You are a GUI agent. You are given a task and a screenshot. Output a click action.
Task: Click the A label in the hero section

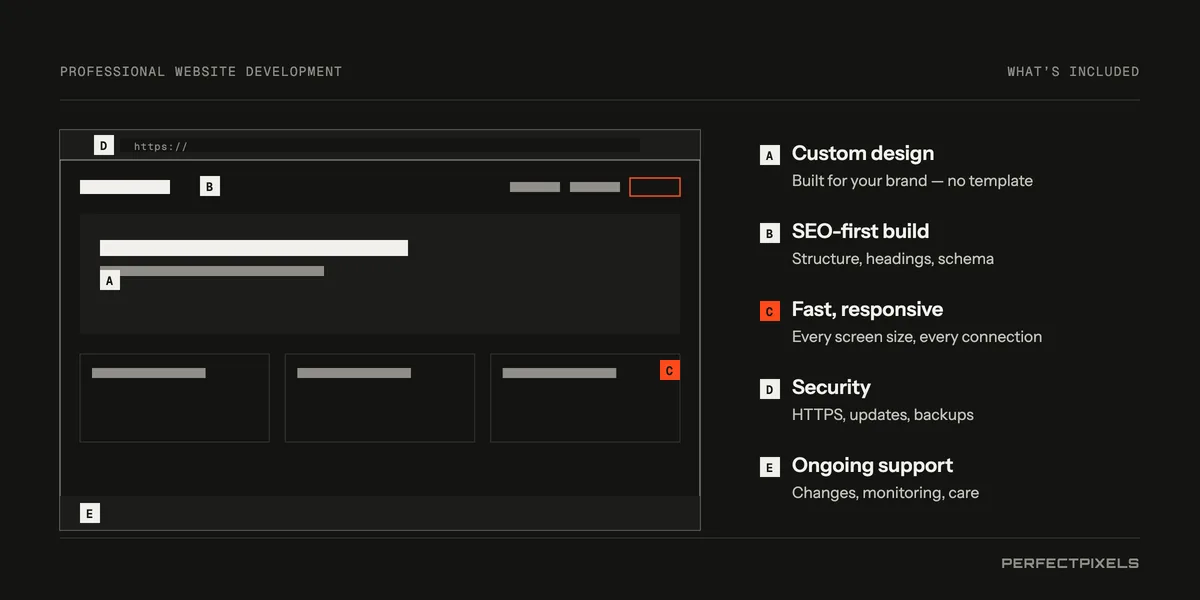coord(110,281)
